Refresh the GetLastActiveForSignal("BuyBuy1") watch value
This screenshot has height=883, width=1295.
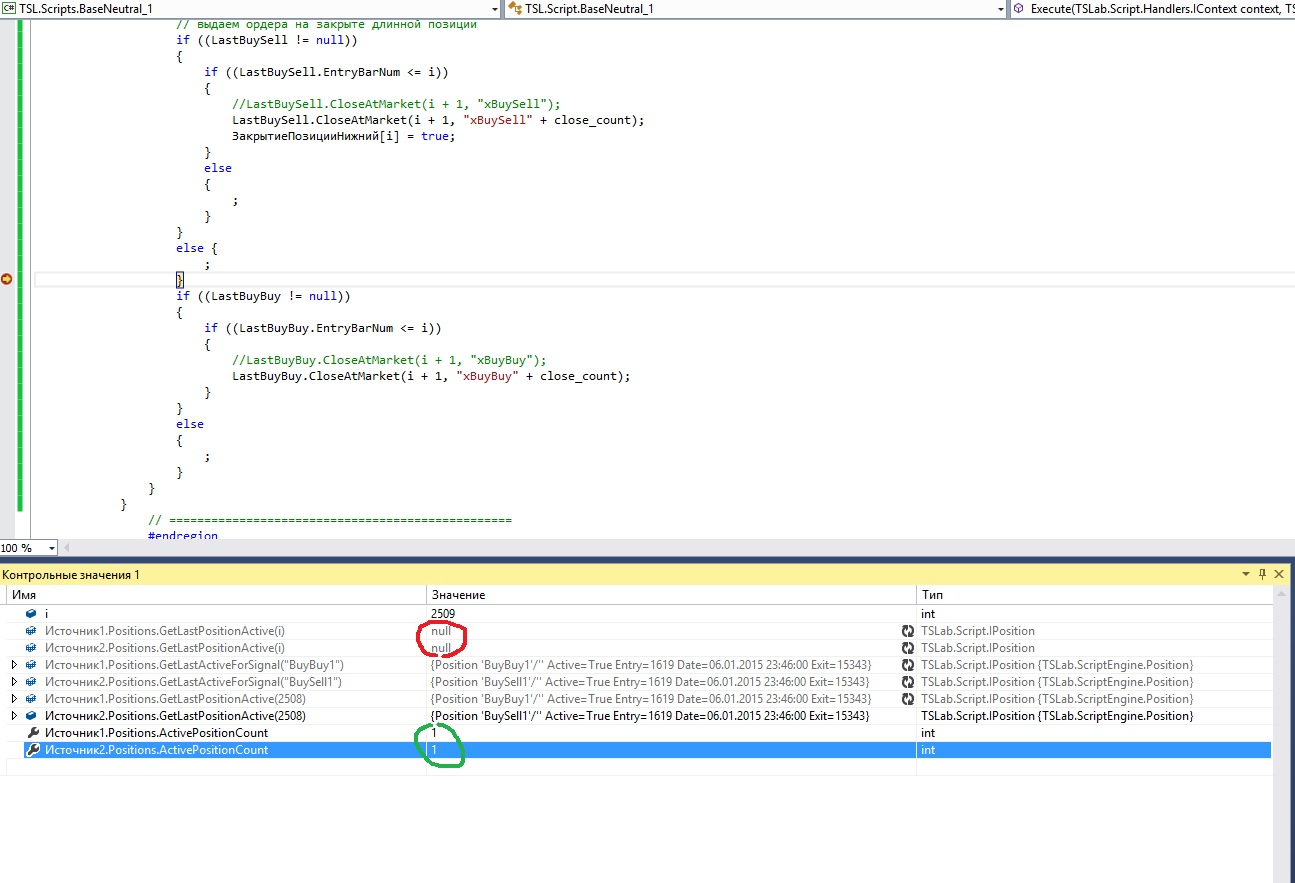(908, 665)
